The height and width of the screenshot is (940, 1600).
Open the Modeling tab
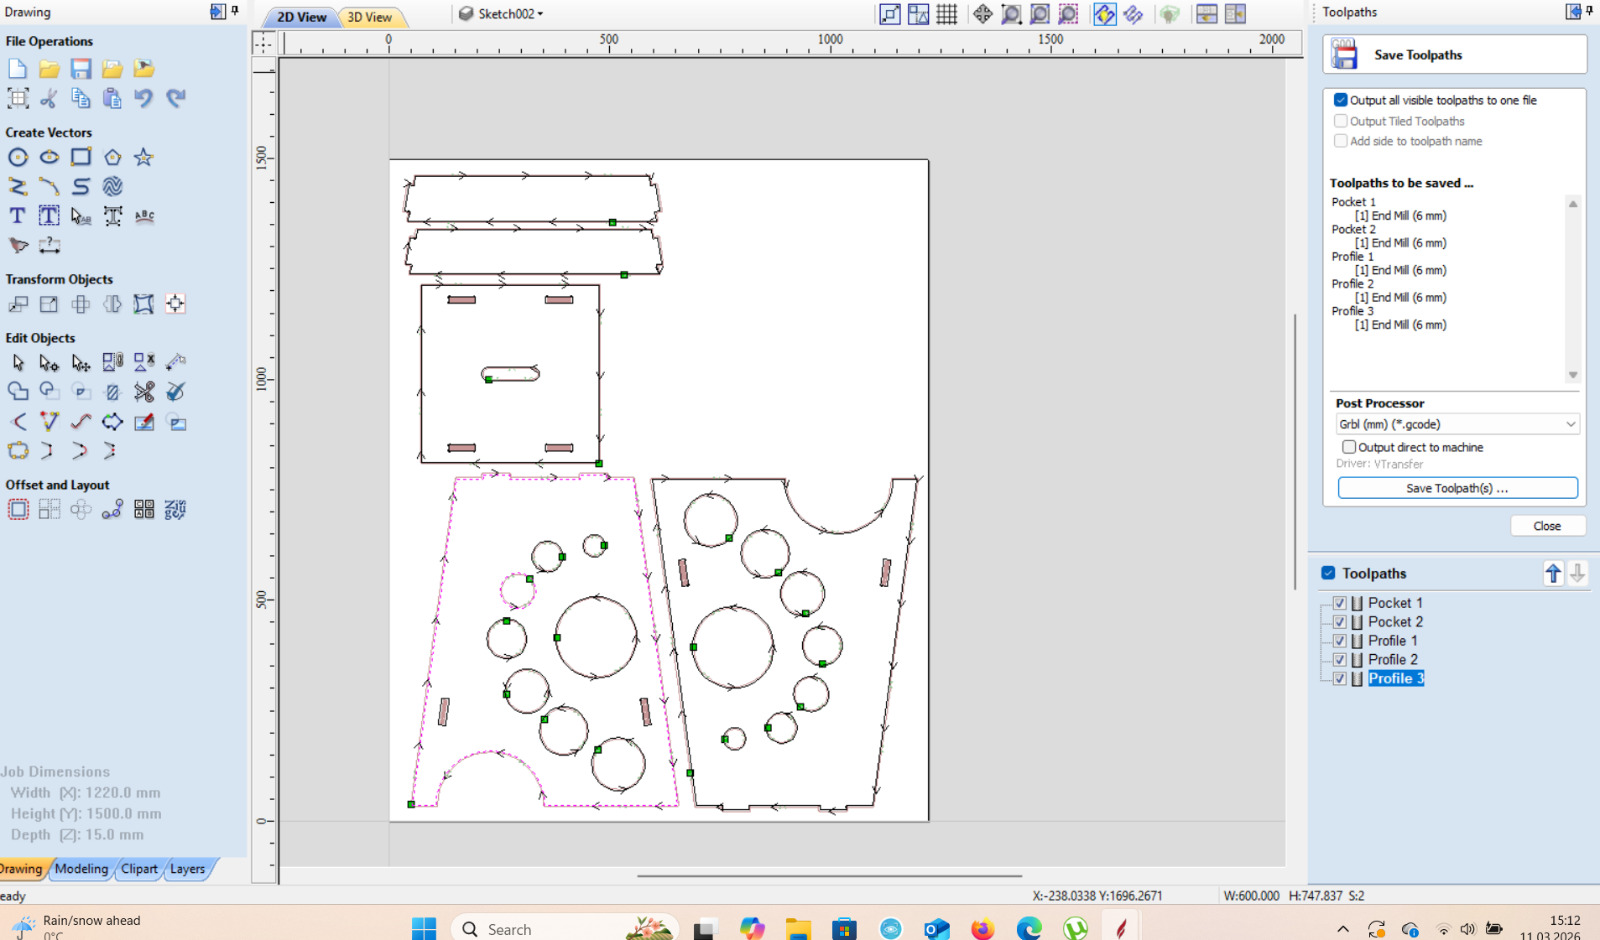click(81, 869)
